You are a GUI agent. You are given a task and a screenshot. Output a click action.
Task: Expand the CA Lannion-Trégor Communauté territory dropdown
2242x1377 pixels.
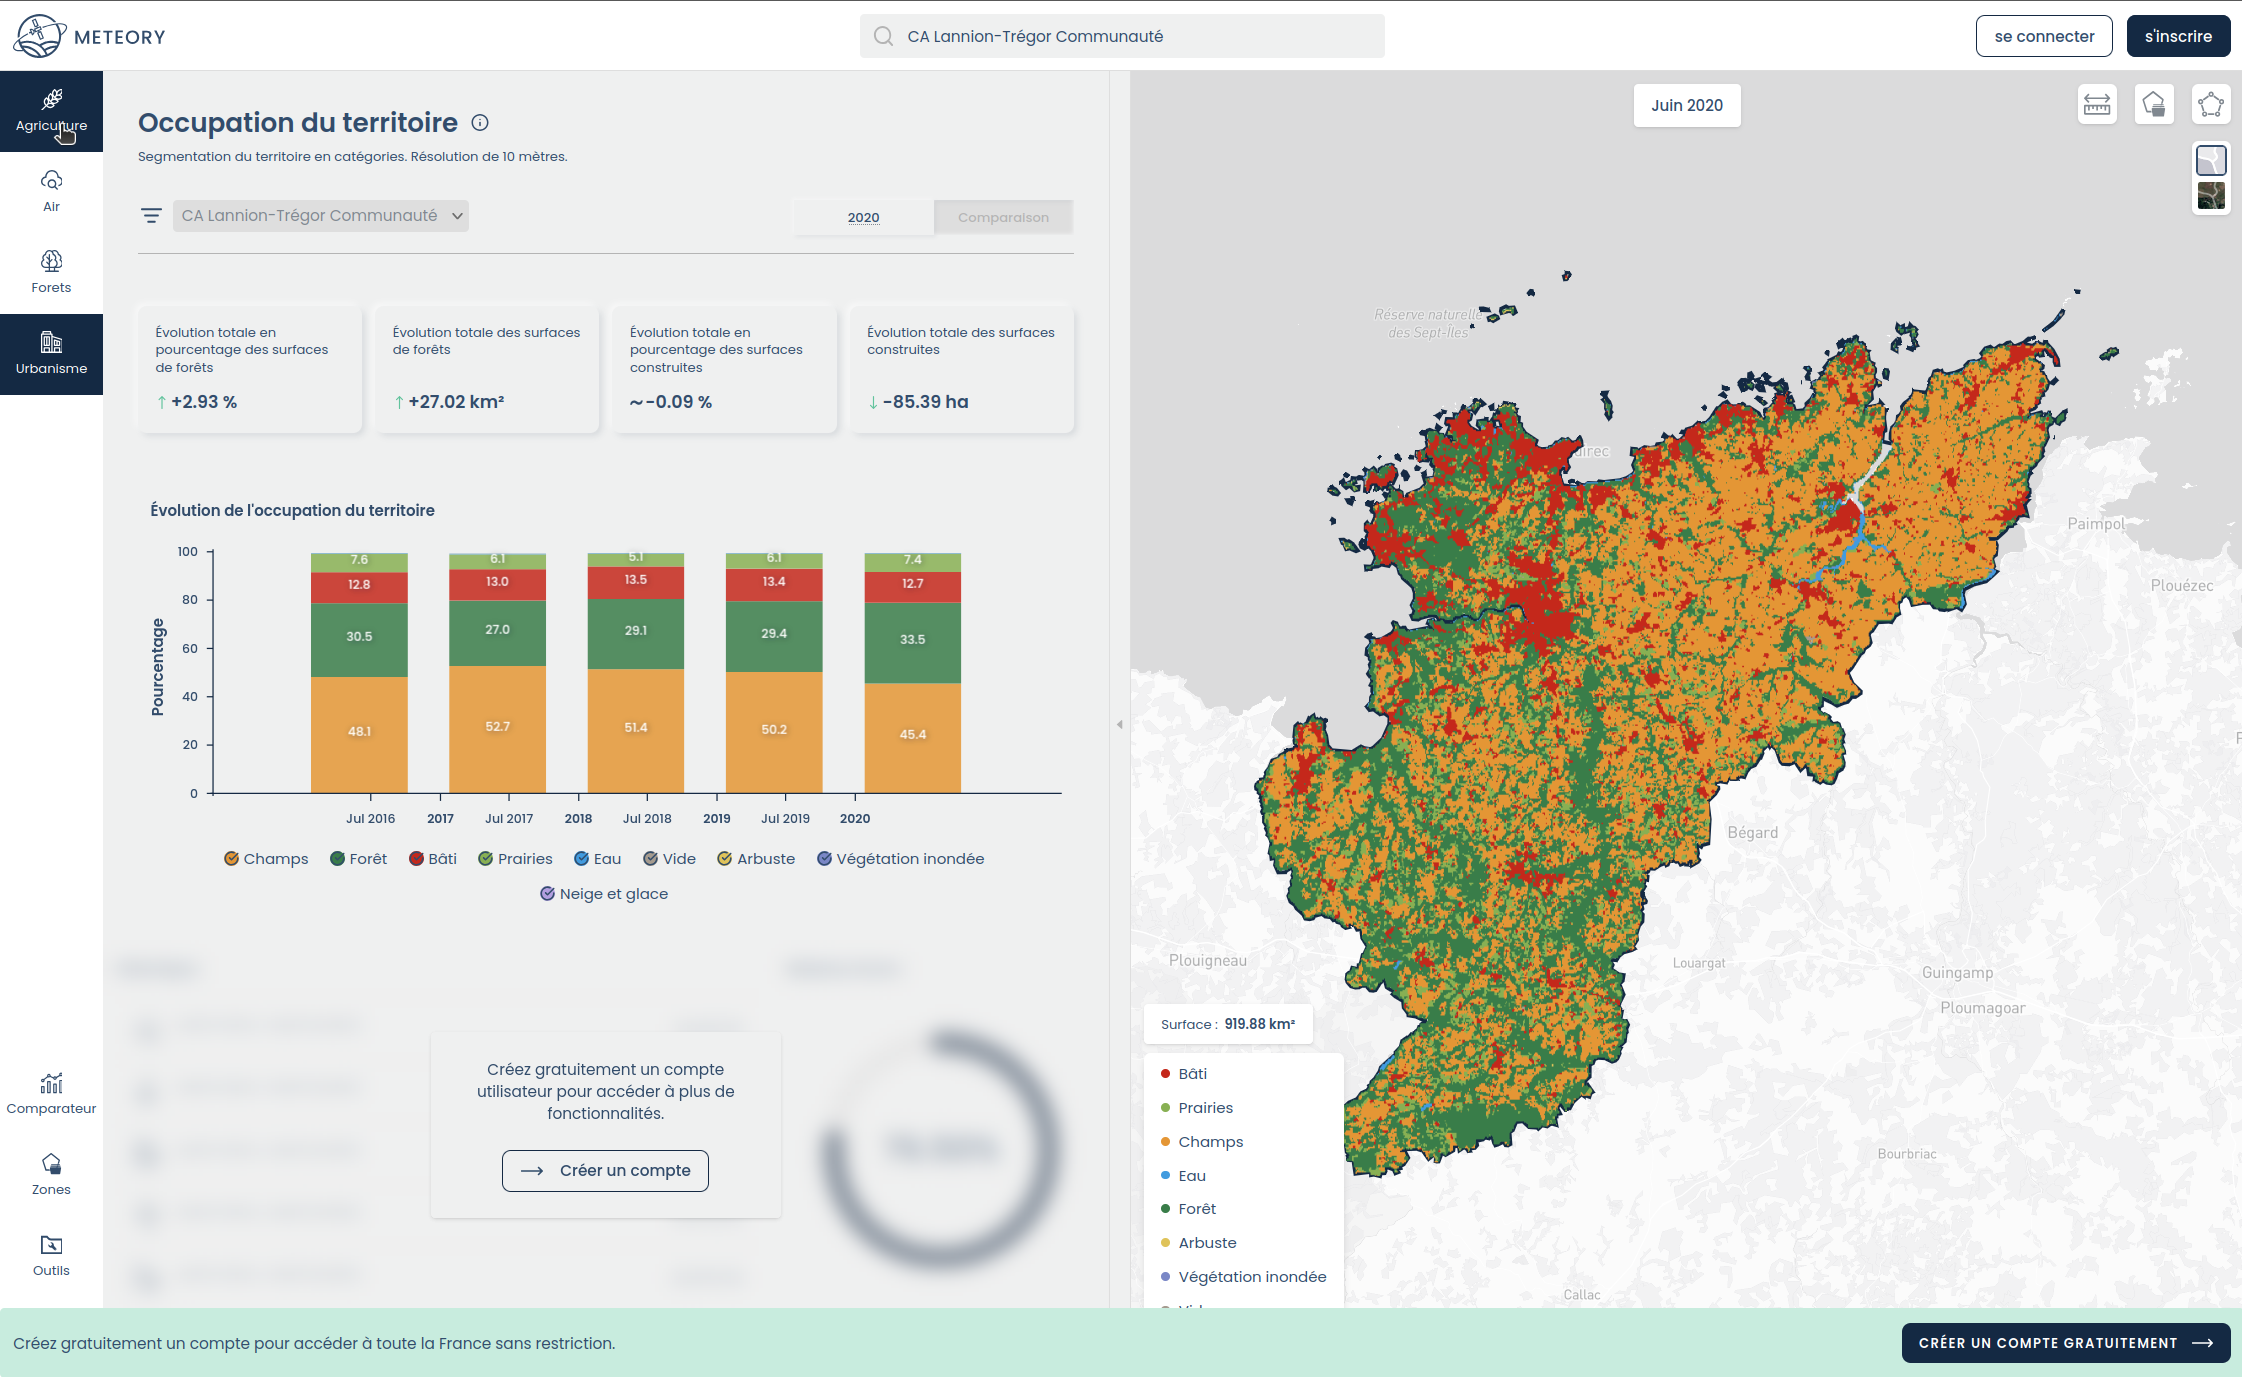tap(320, 216)
